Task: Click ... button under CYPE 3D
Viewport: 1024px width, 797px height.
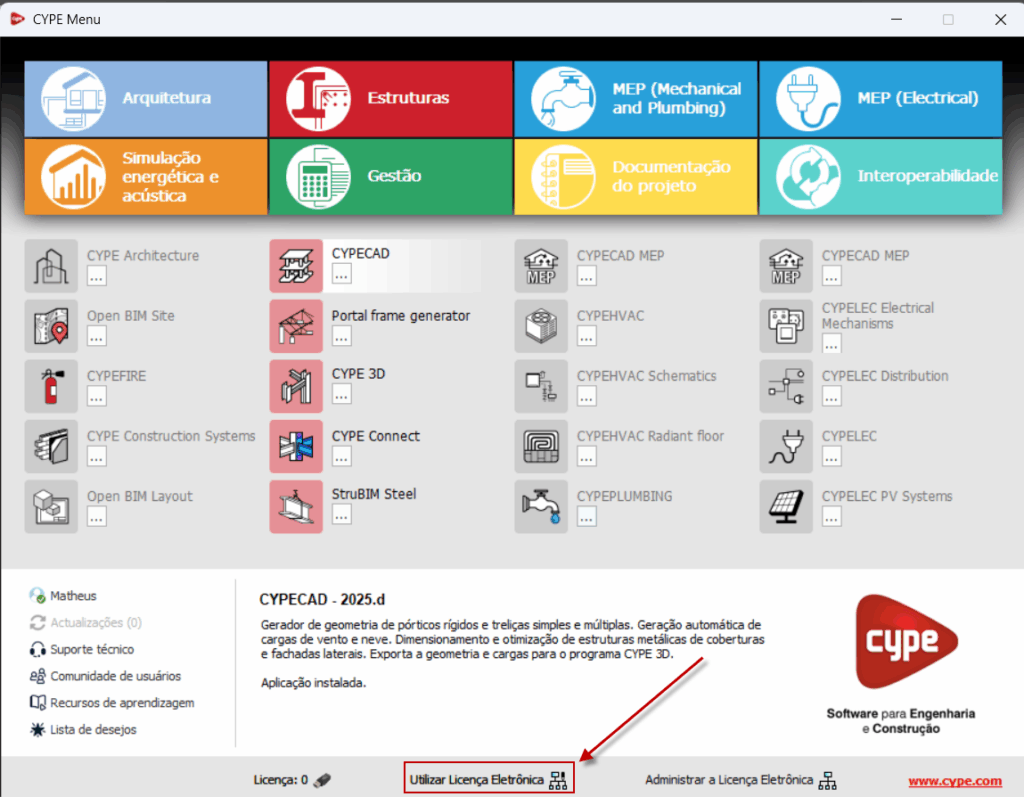Action: (342, 394)
